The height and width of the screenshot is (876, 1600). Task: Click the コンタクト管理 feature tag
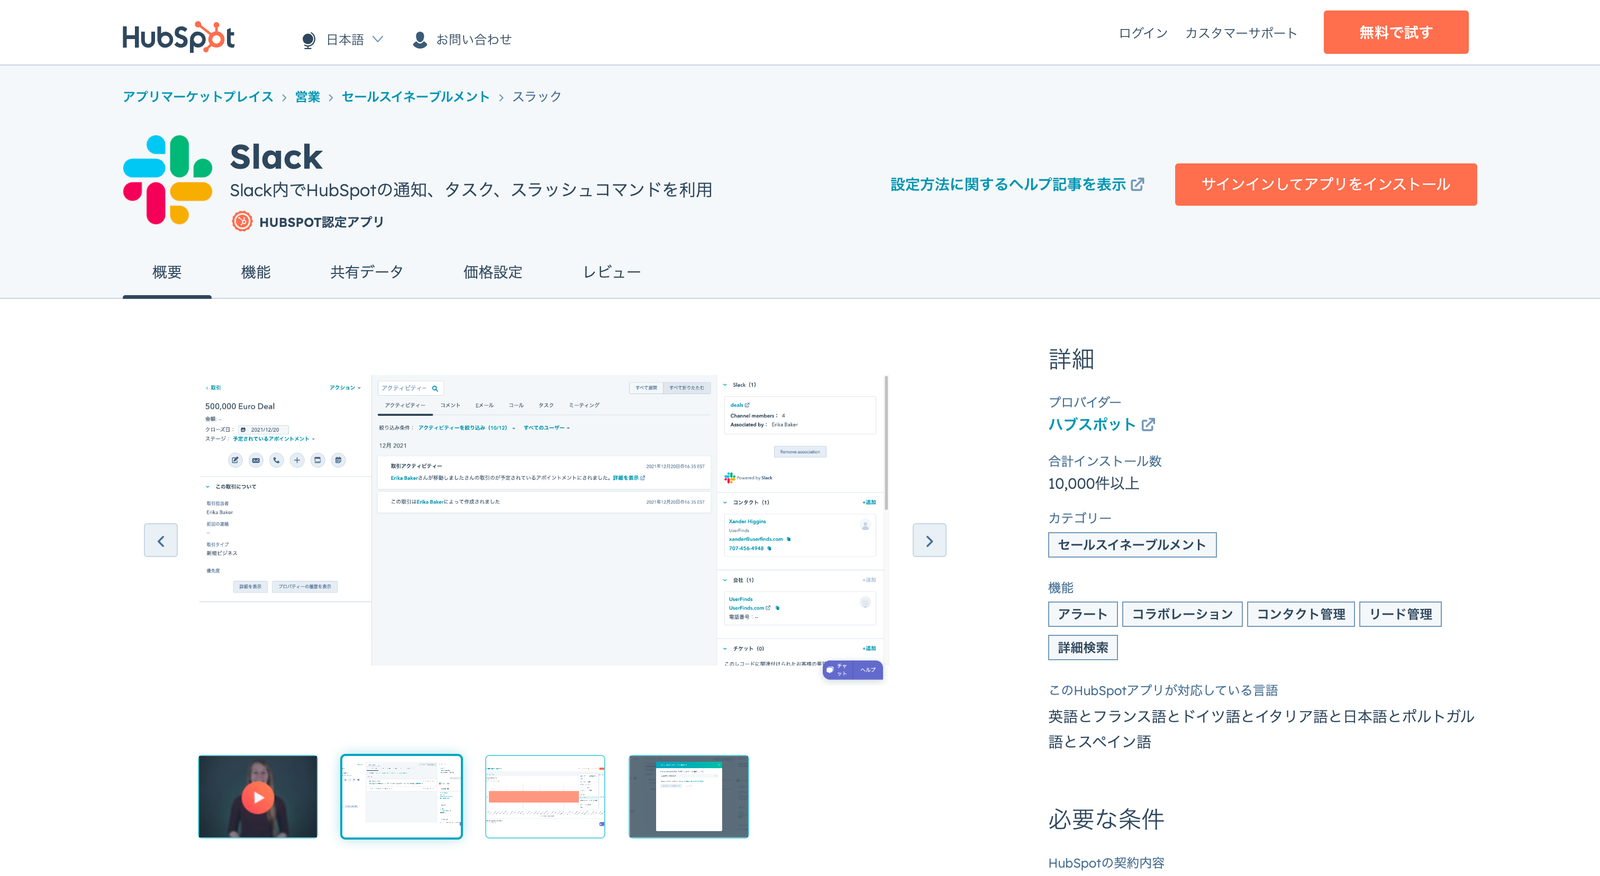(x=1301, y=614)
